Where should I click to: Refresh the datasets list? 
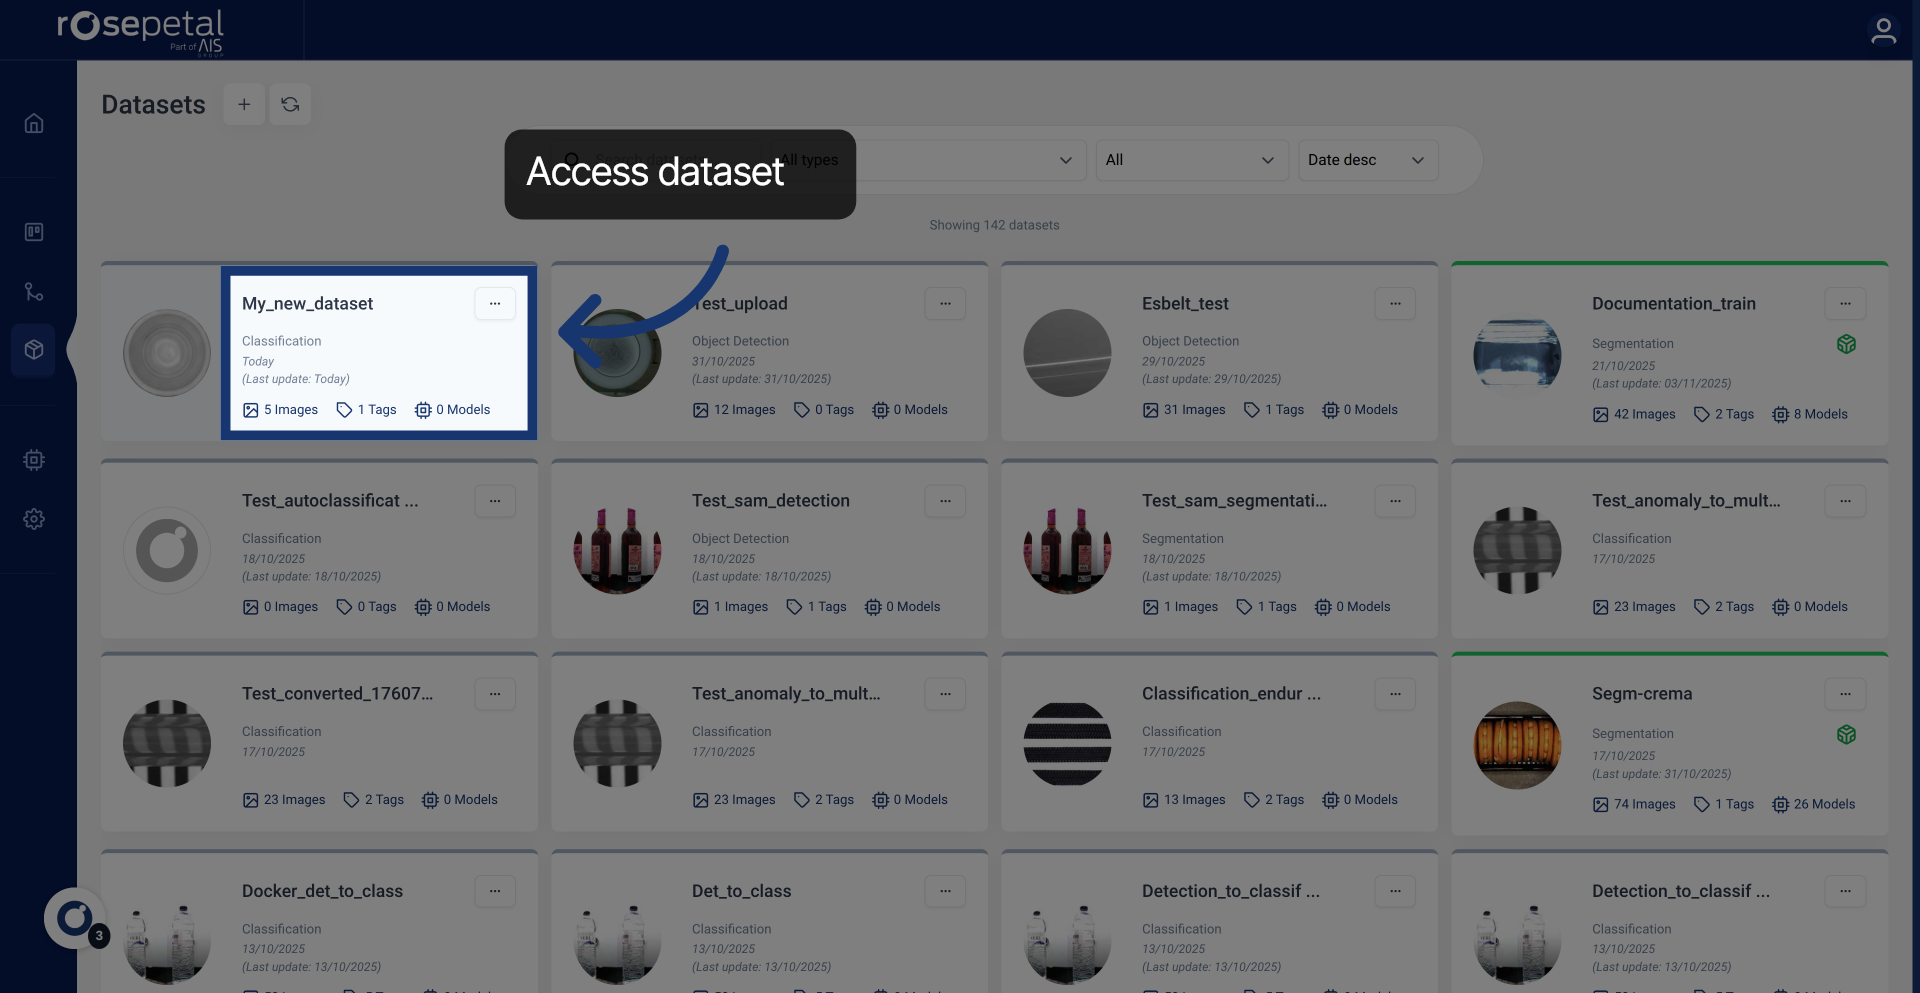point(289,104)
